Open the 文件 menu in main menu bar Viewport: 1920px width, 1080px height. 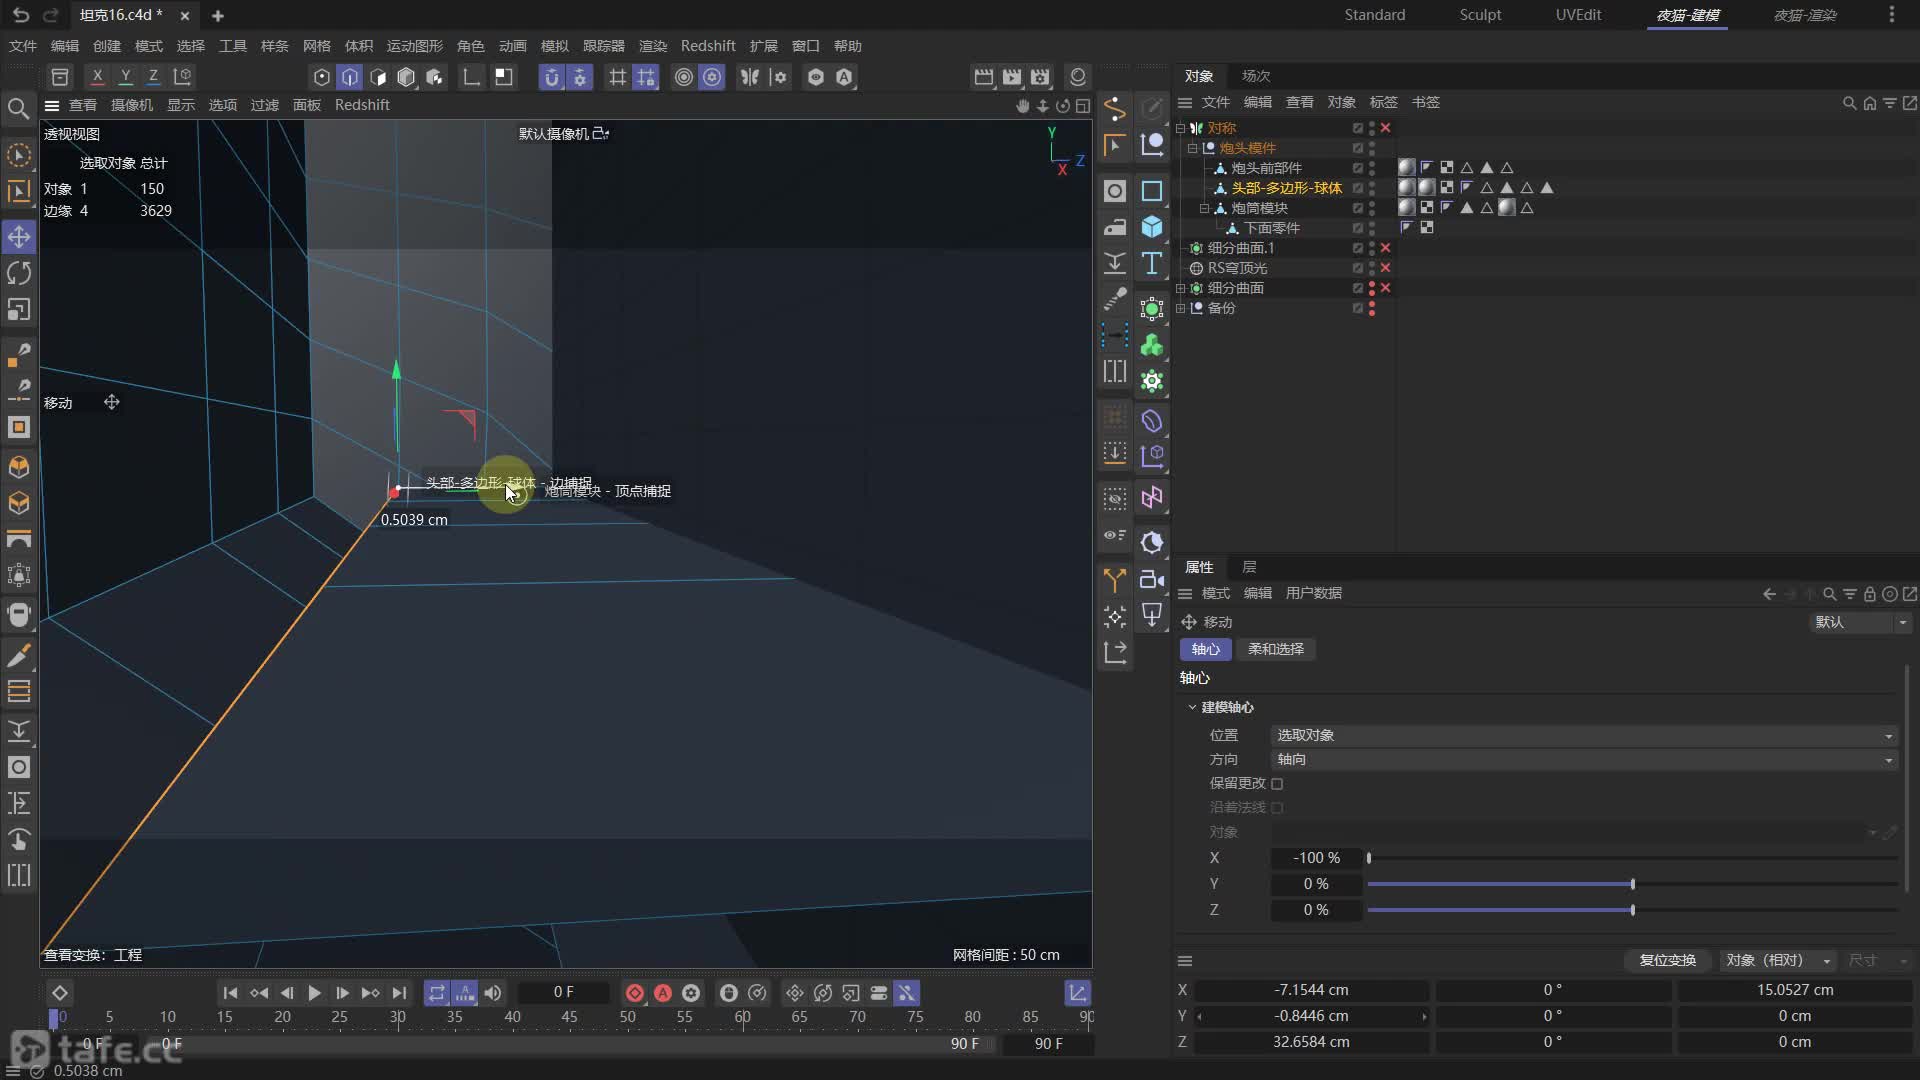[x=23, y=46]
